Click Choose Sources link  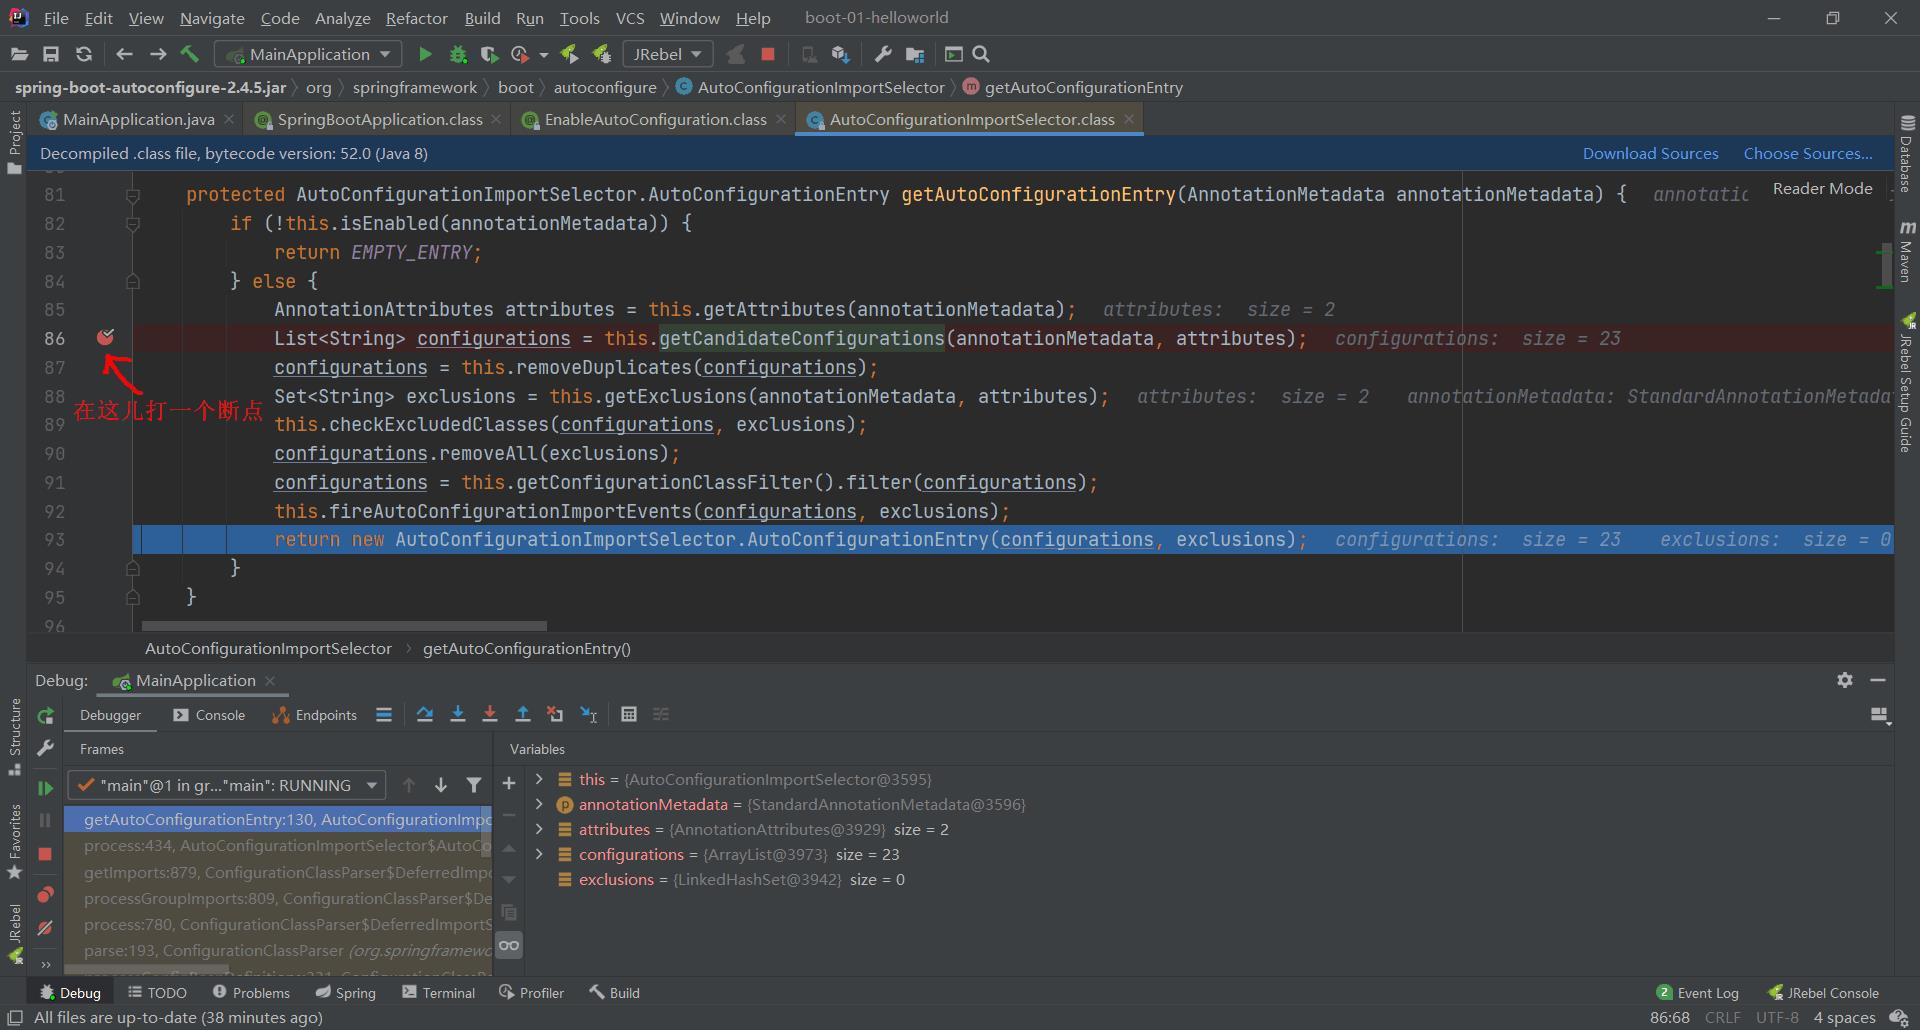point(1808,153)
